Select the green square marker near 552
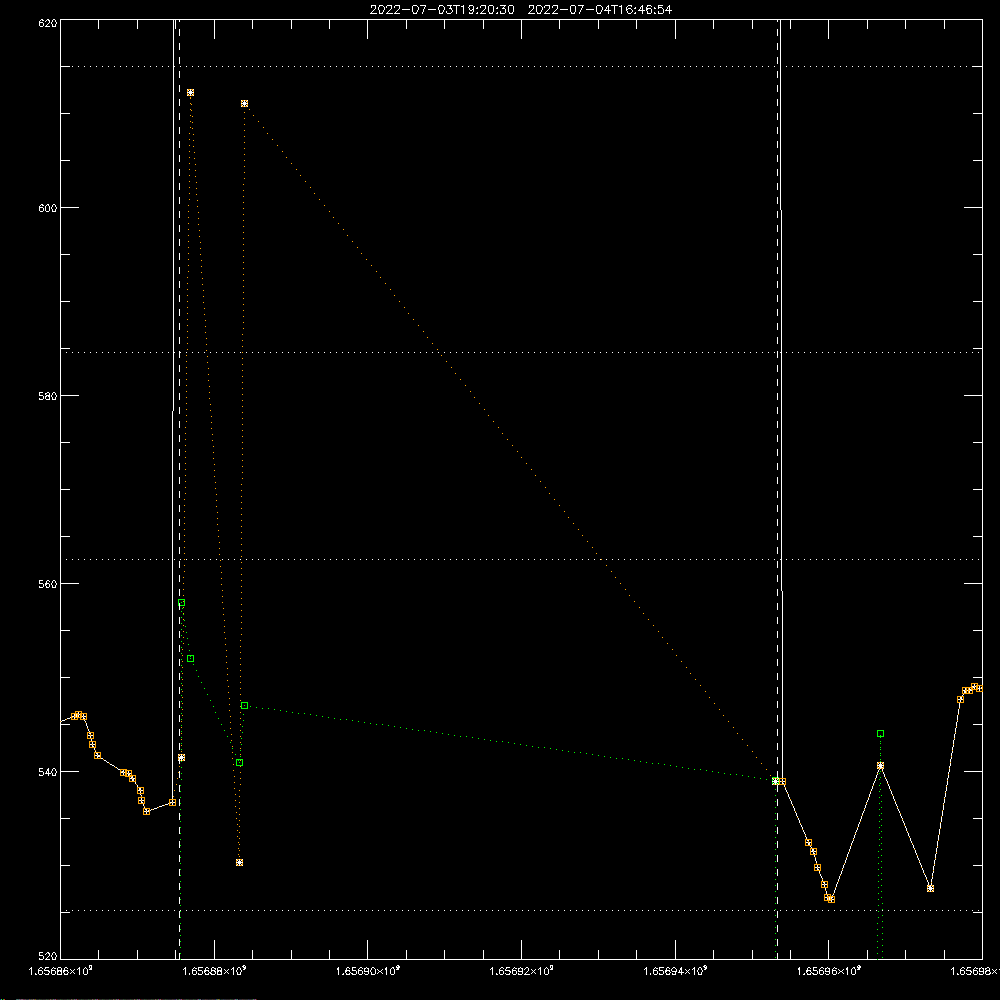 (x=190, y=659)
